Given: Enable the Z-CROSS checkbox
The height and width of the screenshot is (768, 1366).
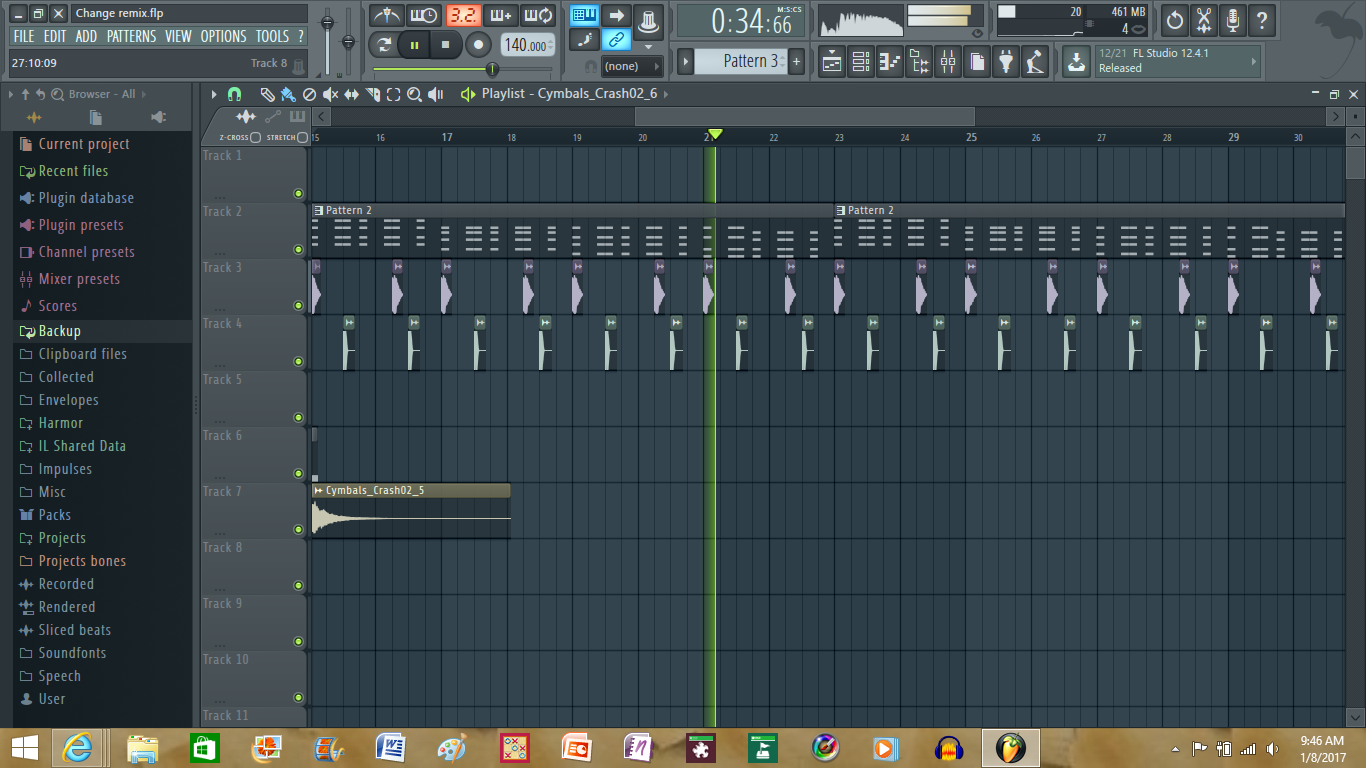Looking at the screenshot, I should click(256, 137).
